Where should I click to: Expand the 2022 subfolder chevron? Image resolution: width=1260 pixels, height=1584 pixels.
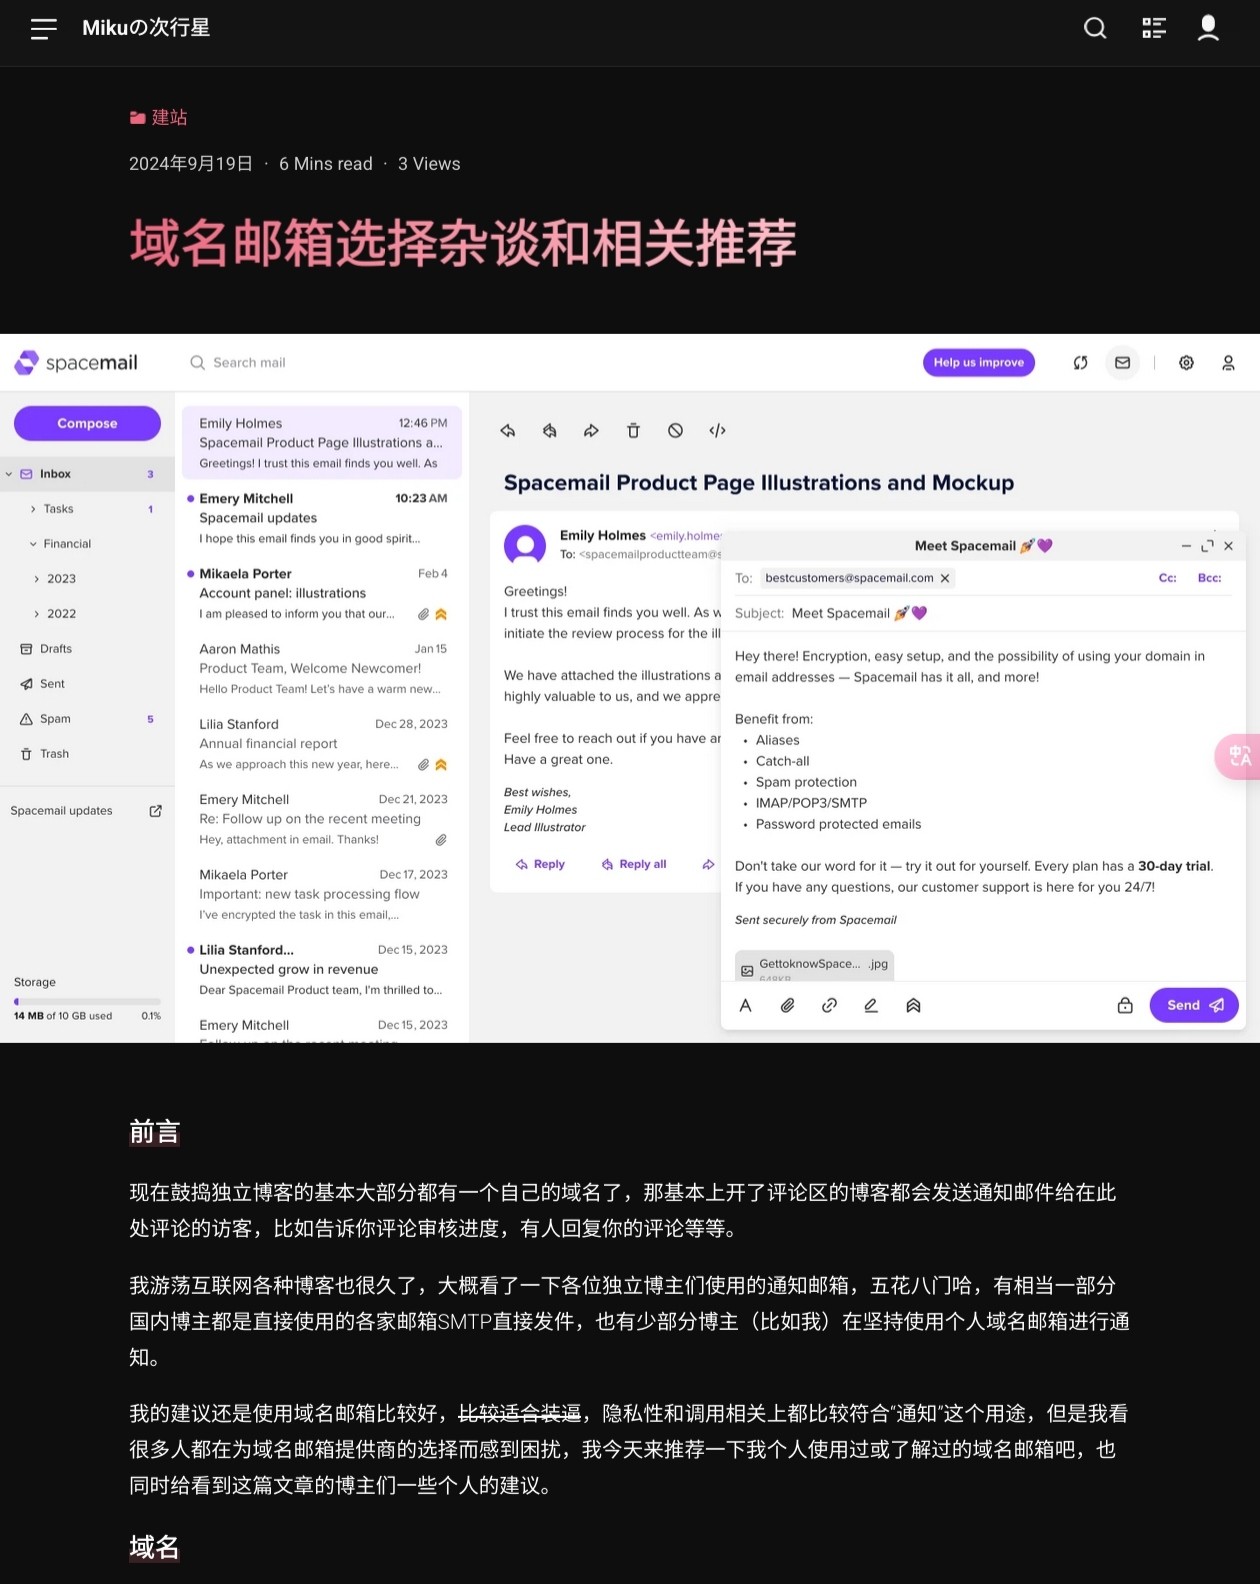tap(37, 614)
